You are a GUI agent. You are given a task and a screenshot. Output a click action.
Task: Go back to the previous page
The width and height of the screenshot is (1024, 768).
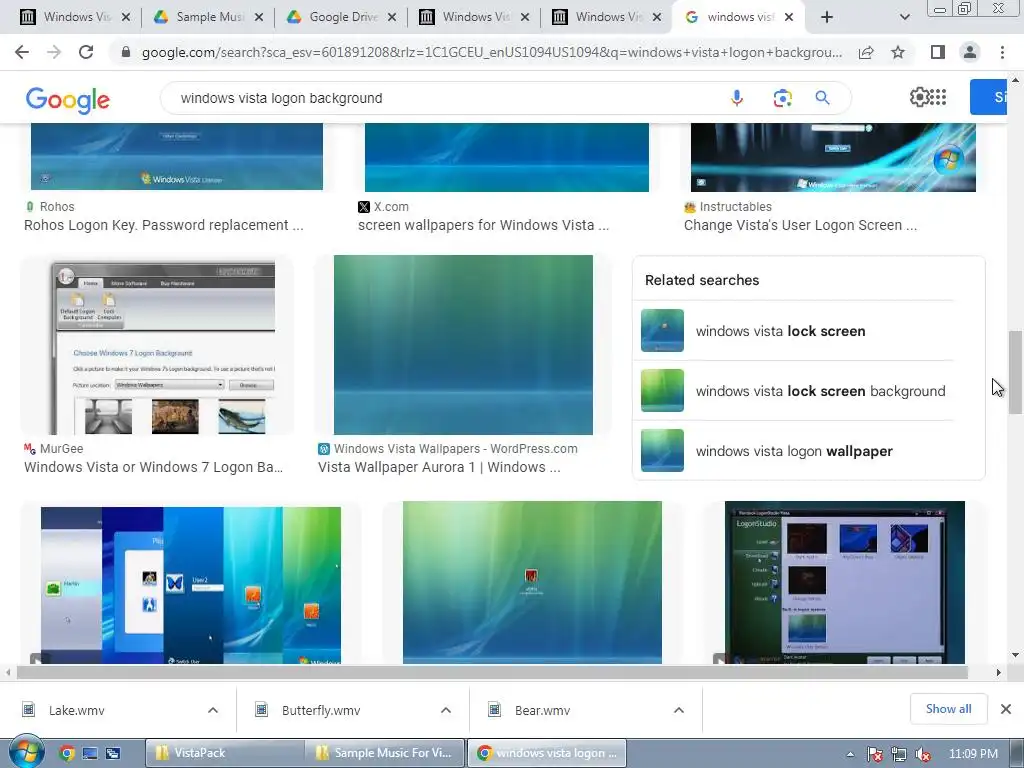click(x=22, y=52)
